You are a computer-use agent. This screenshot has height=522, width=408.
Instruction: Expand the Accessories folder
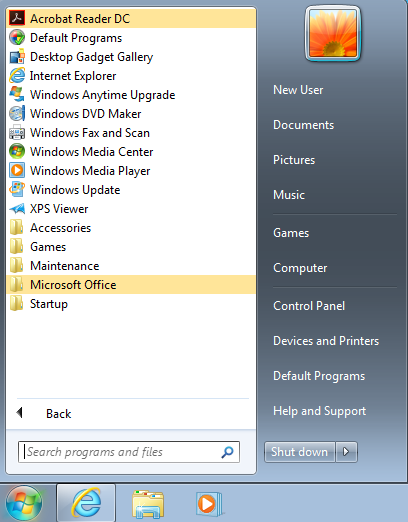(x=131, y=228)
